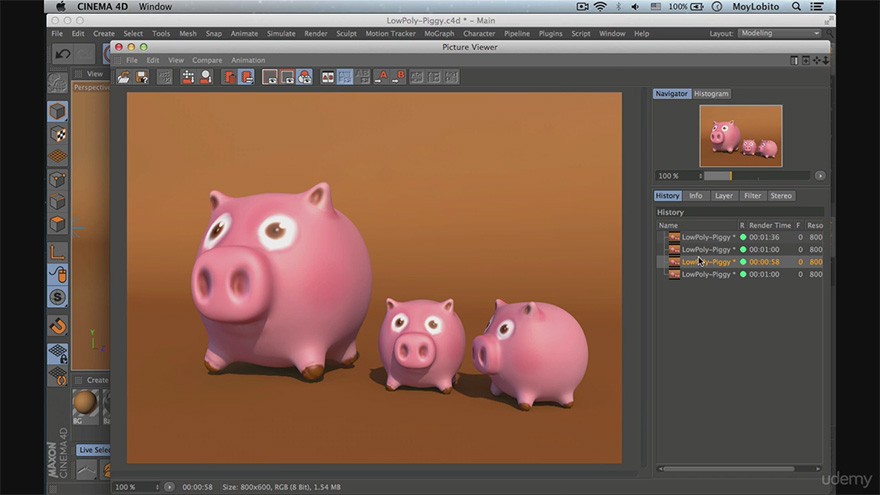
Task: Switch to the Histogram tab
Action: [711, 94]
